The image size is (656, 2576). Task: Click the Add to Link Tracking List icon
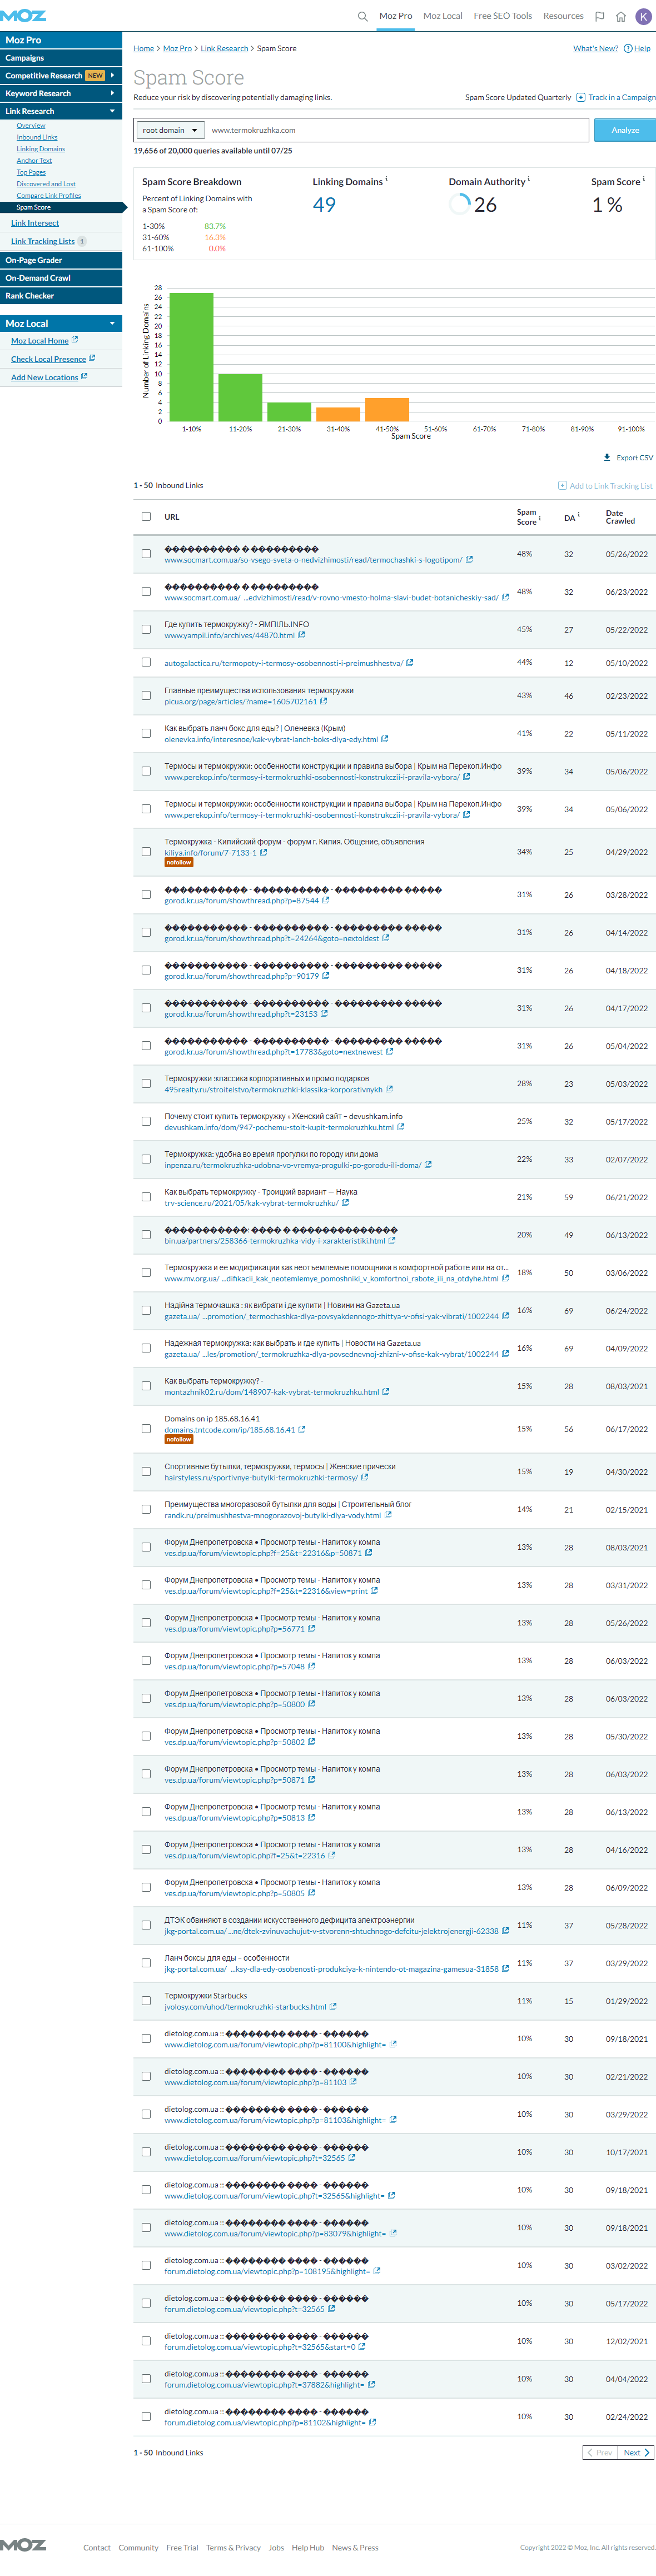(x=562, y=485)
